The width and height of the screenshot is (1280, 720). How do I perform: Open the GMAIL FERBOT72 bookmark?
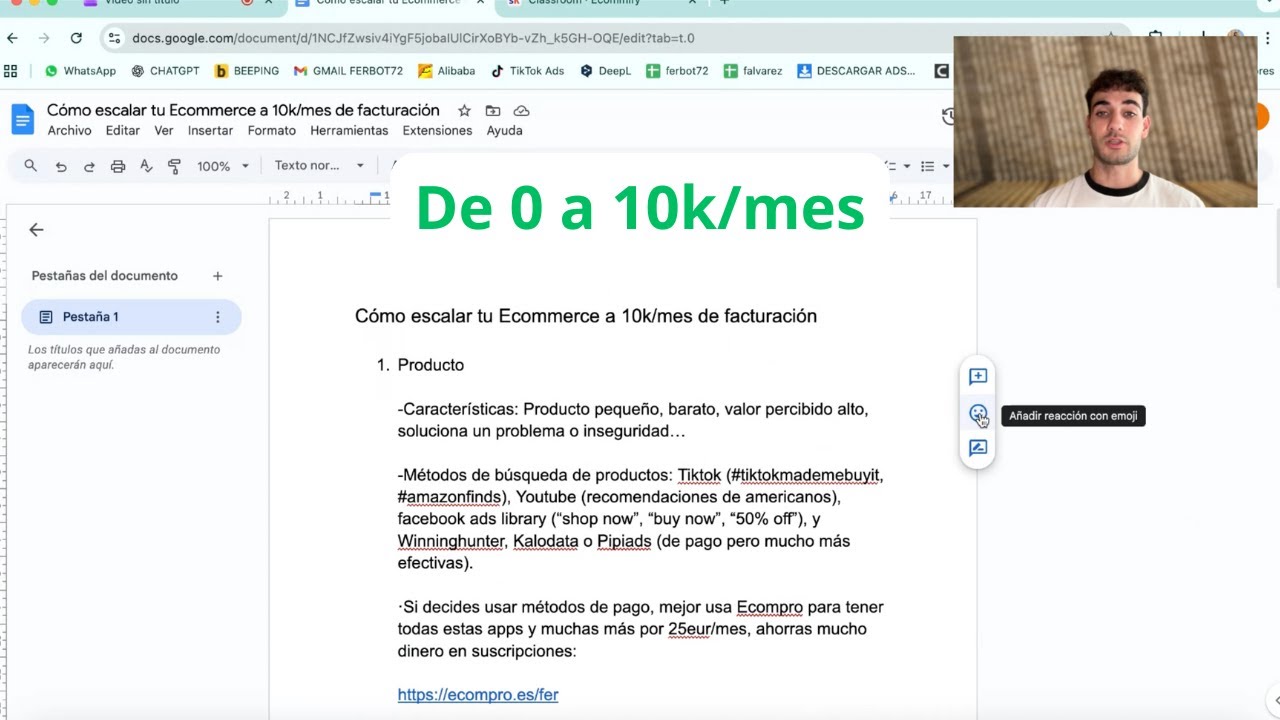pyautogui.click(x=348, y=71)
